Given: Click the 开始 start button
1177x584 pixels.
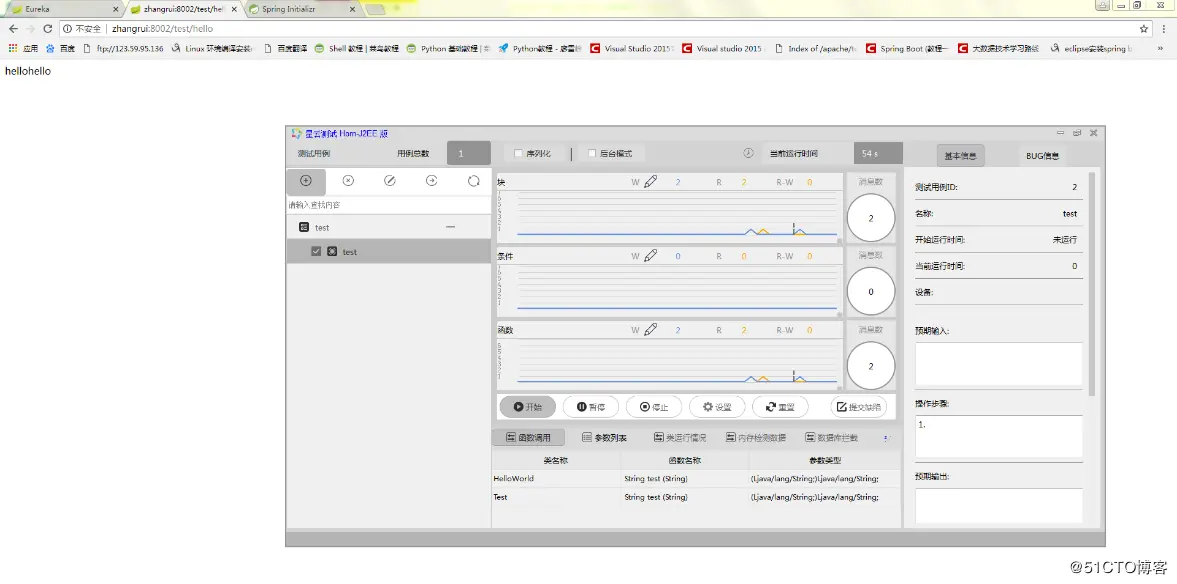Looking at the screenshot, I should pos(528,407).
